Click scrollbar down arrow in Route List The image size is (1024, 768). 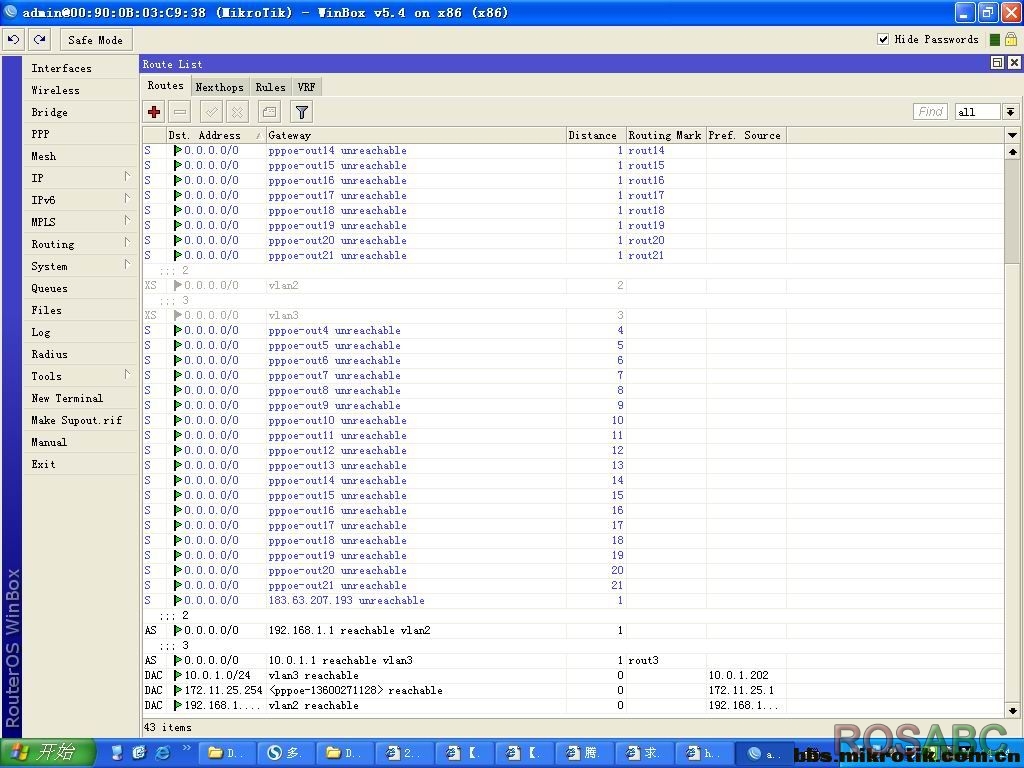1012,711
